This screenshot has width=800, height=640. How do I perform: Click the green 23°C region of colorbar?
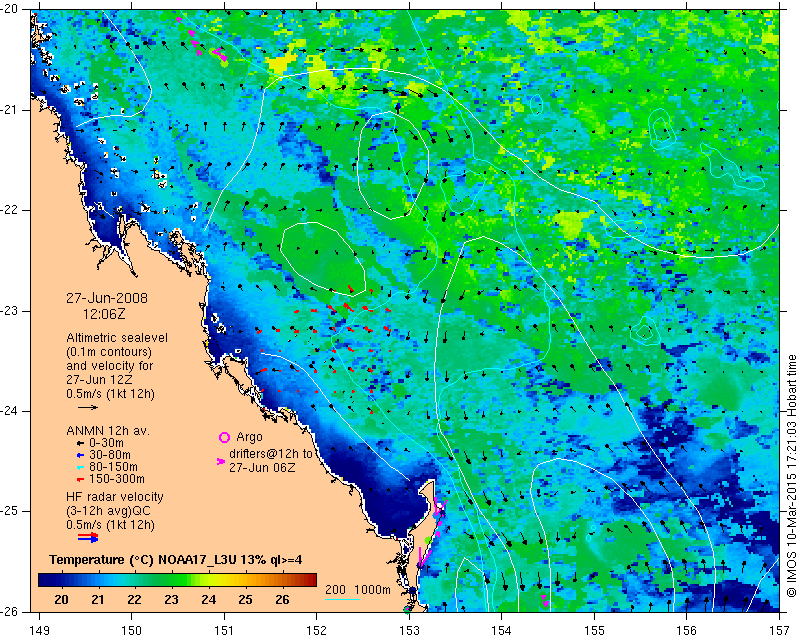[171, 580]
